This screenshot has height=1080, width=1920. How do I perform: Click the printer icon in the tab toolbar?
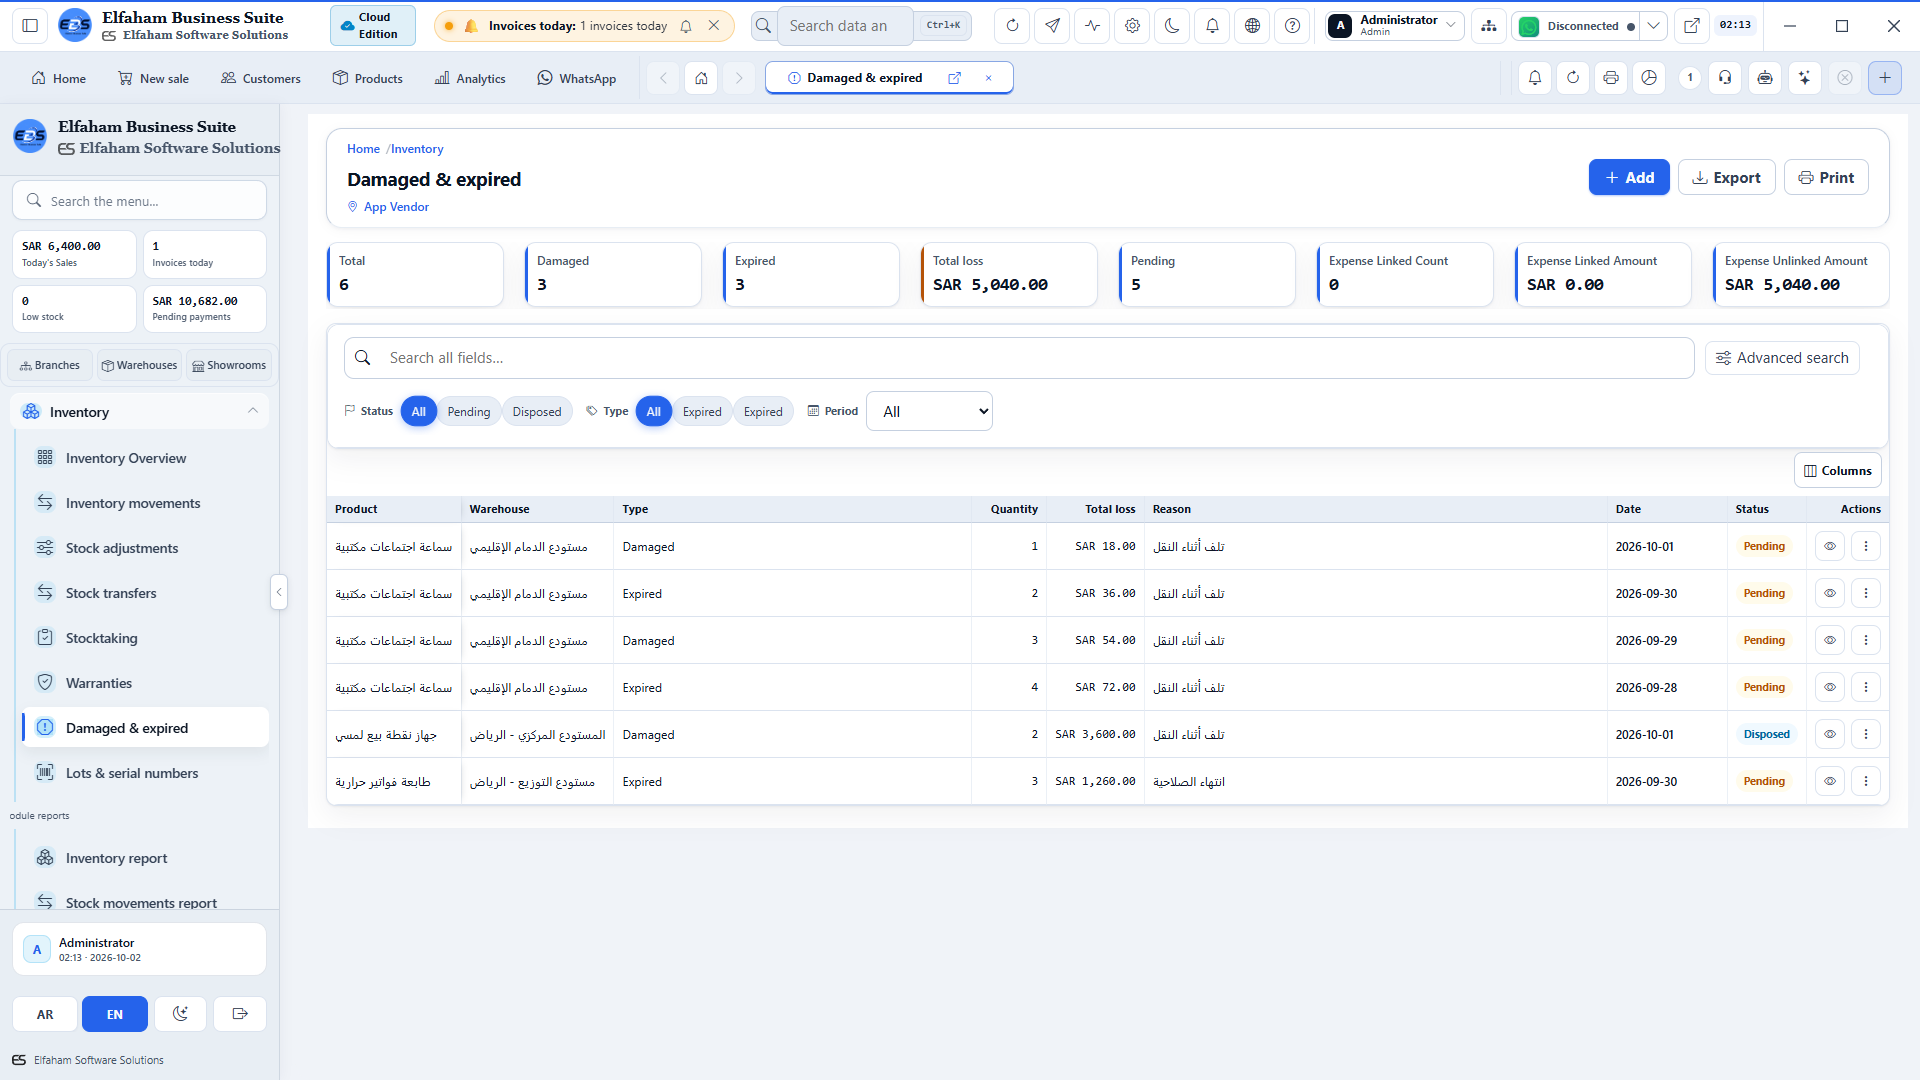(x=1611, y=78)
